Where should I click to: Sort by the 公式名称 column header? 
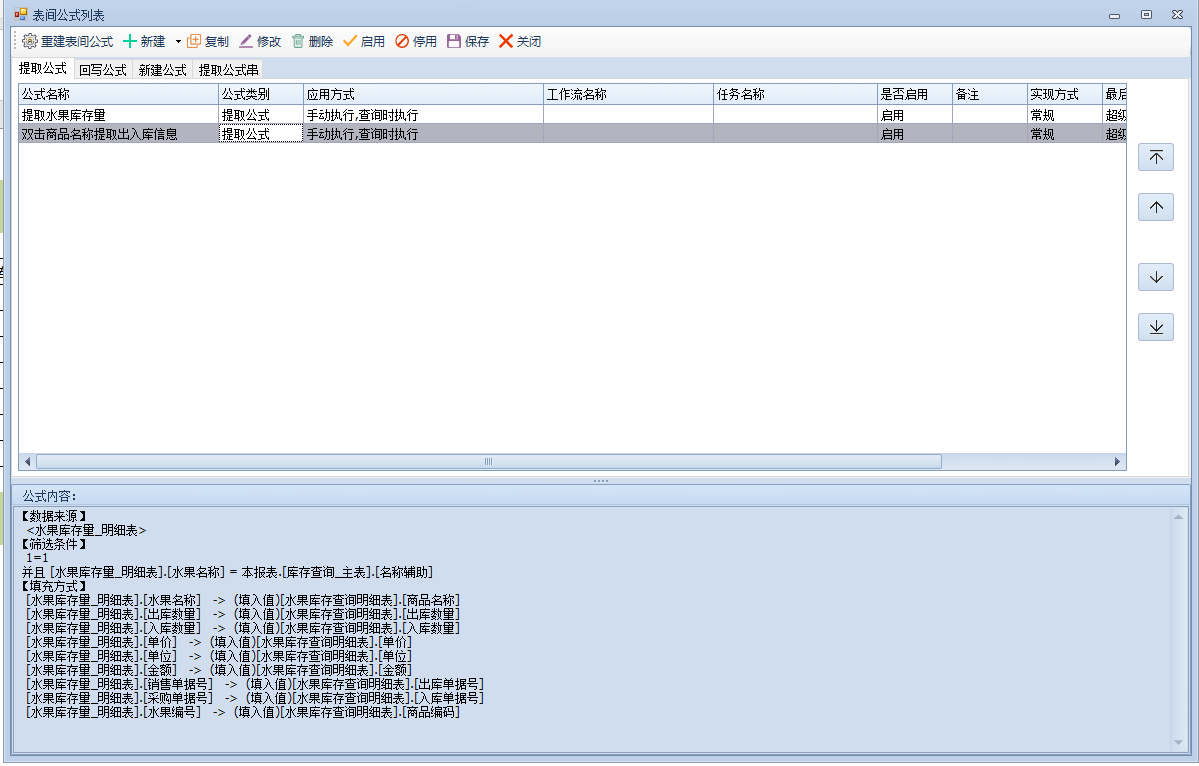point(118,94)
